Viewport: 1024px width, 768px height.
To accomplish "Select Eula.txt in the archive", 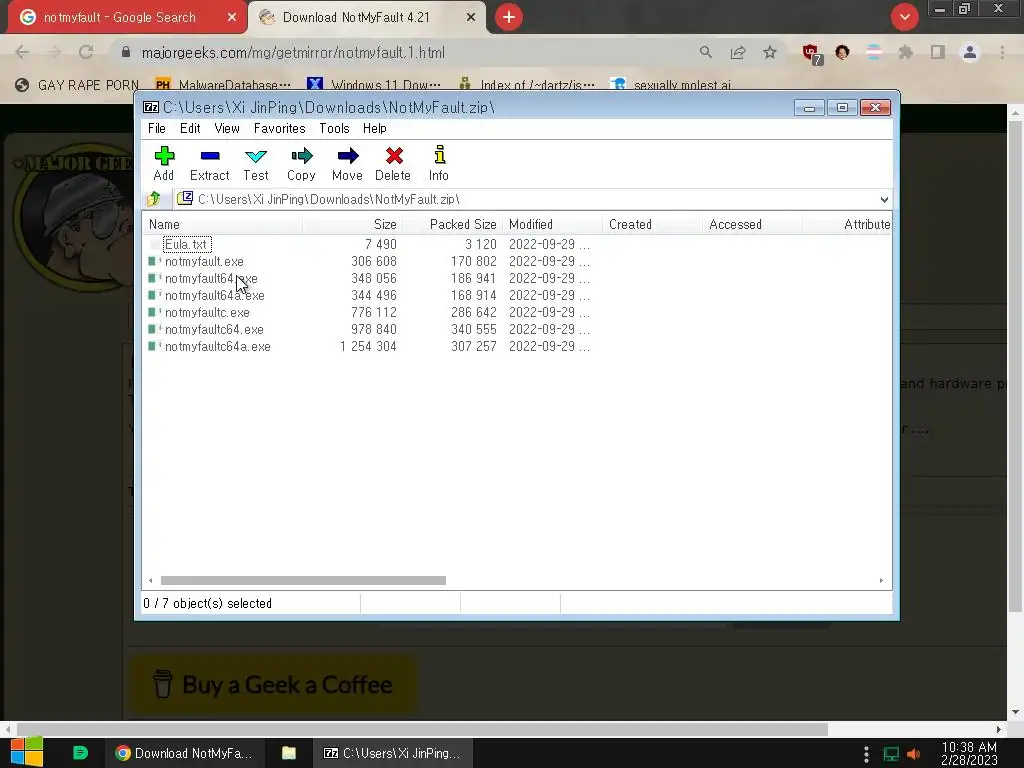I will (187, 244).
